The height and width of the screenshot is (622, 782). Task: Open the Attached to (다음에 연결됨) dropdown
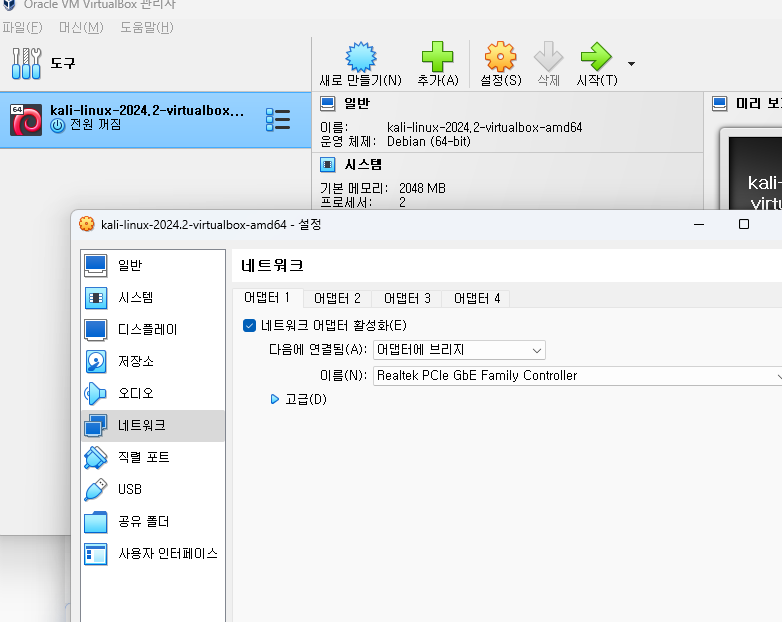click(x=459, y=350)
